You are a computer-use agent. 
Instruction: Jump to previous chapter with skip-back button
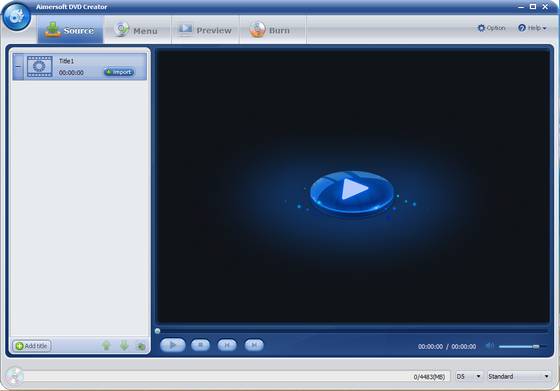(227, 345)
